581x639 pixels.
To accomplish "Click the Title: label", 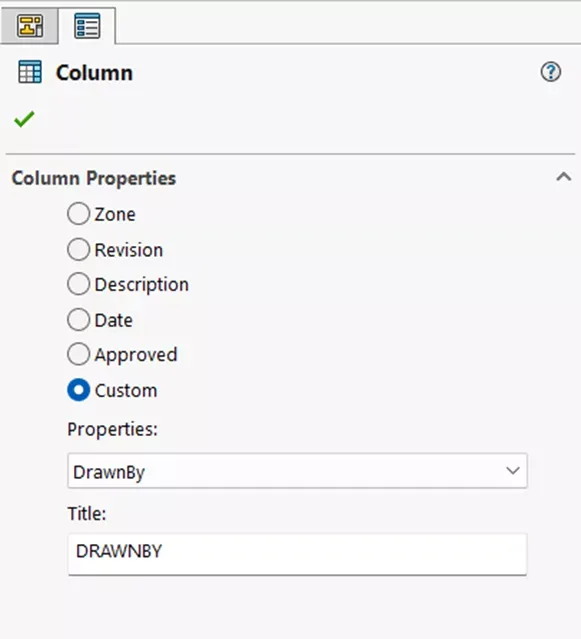I will [x=87, y=513].
